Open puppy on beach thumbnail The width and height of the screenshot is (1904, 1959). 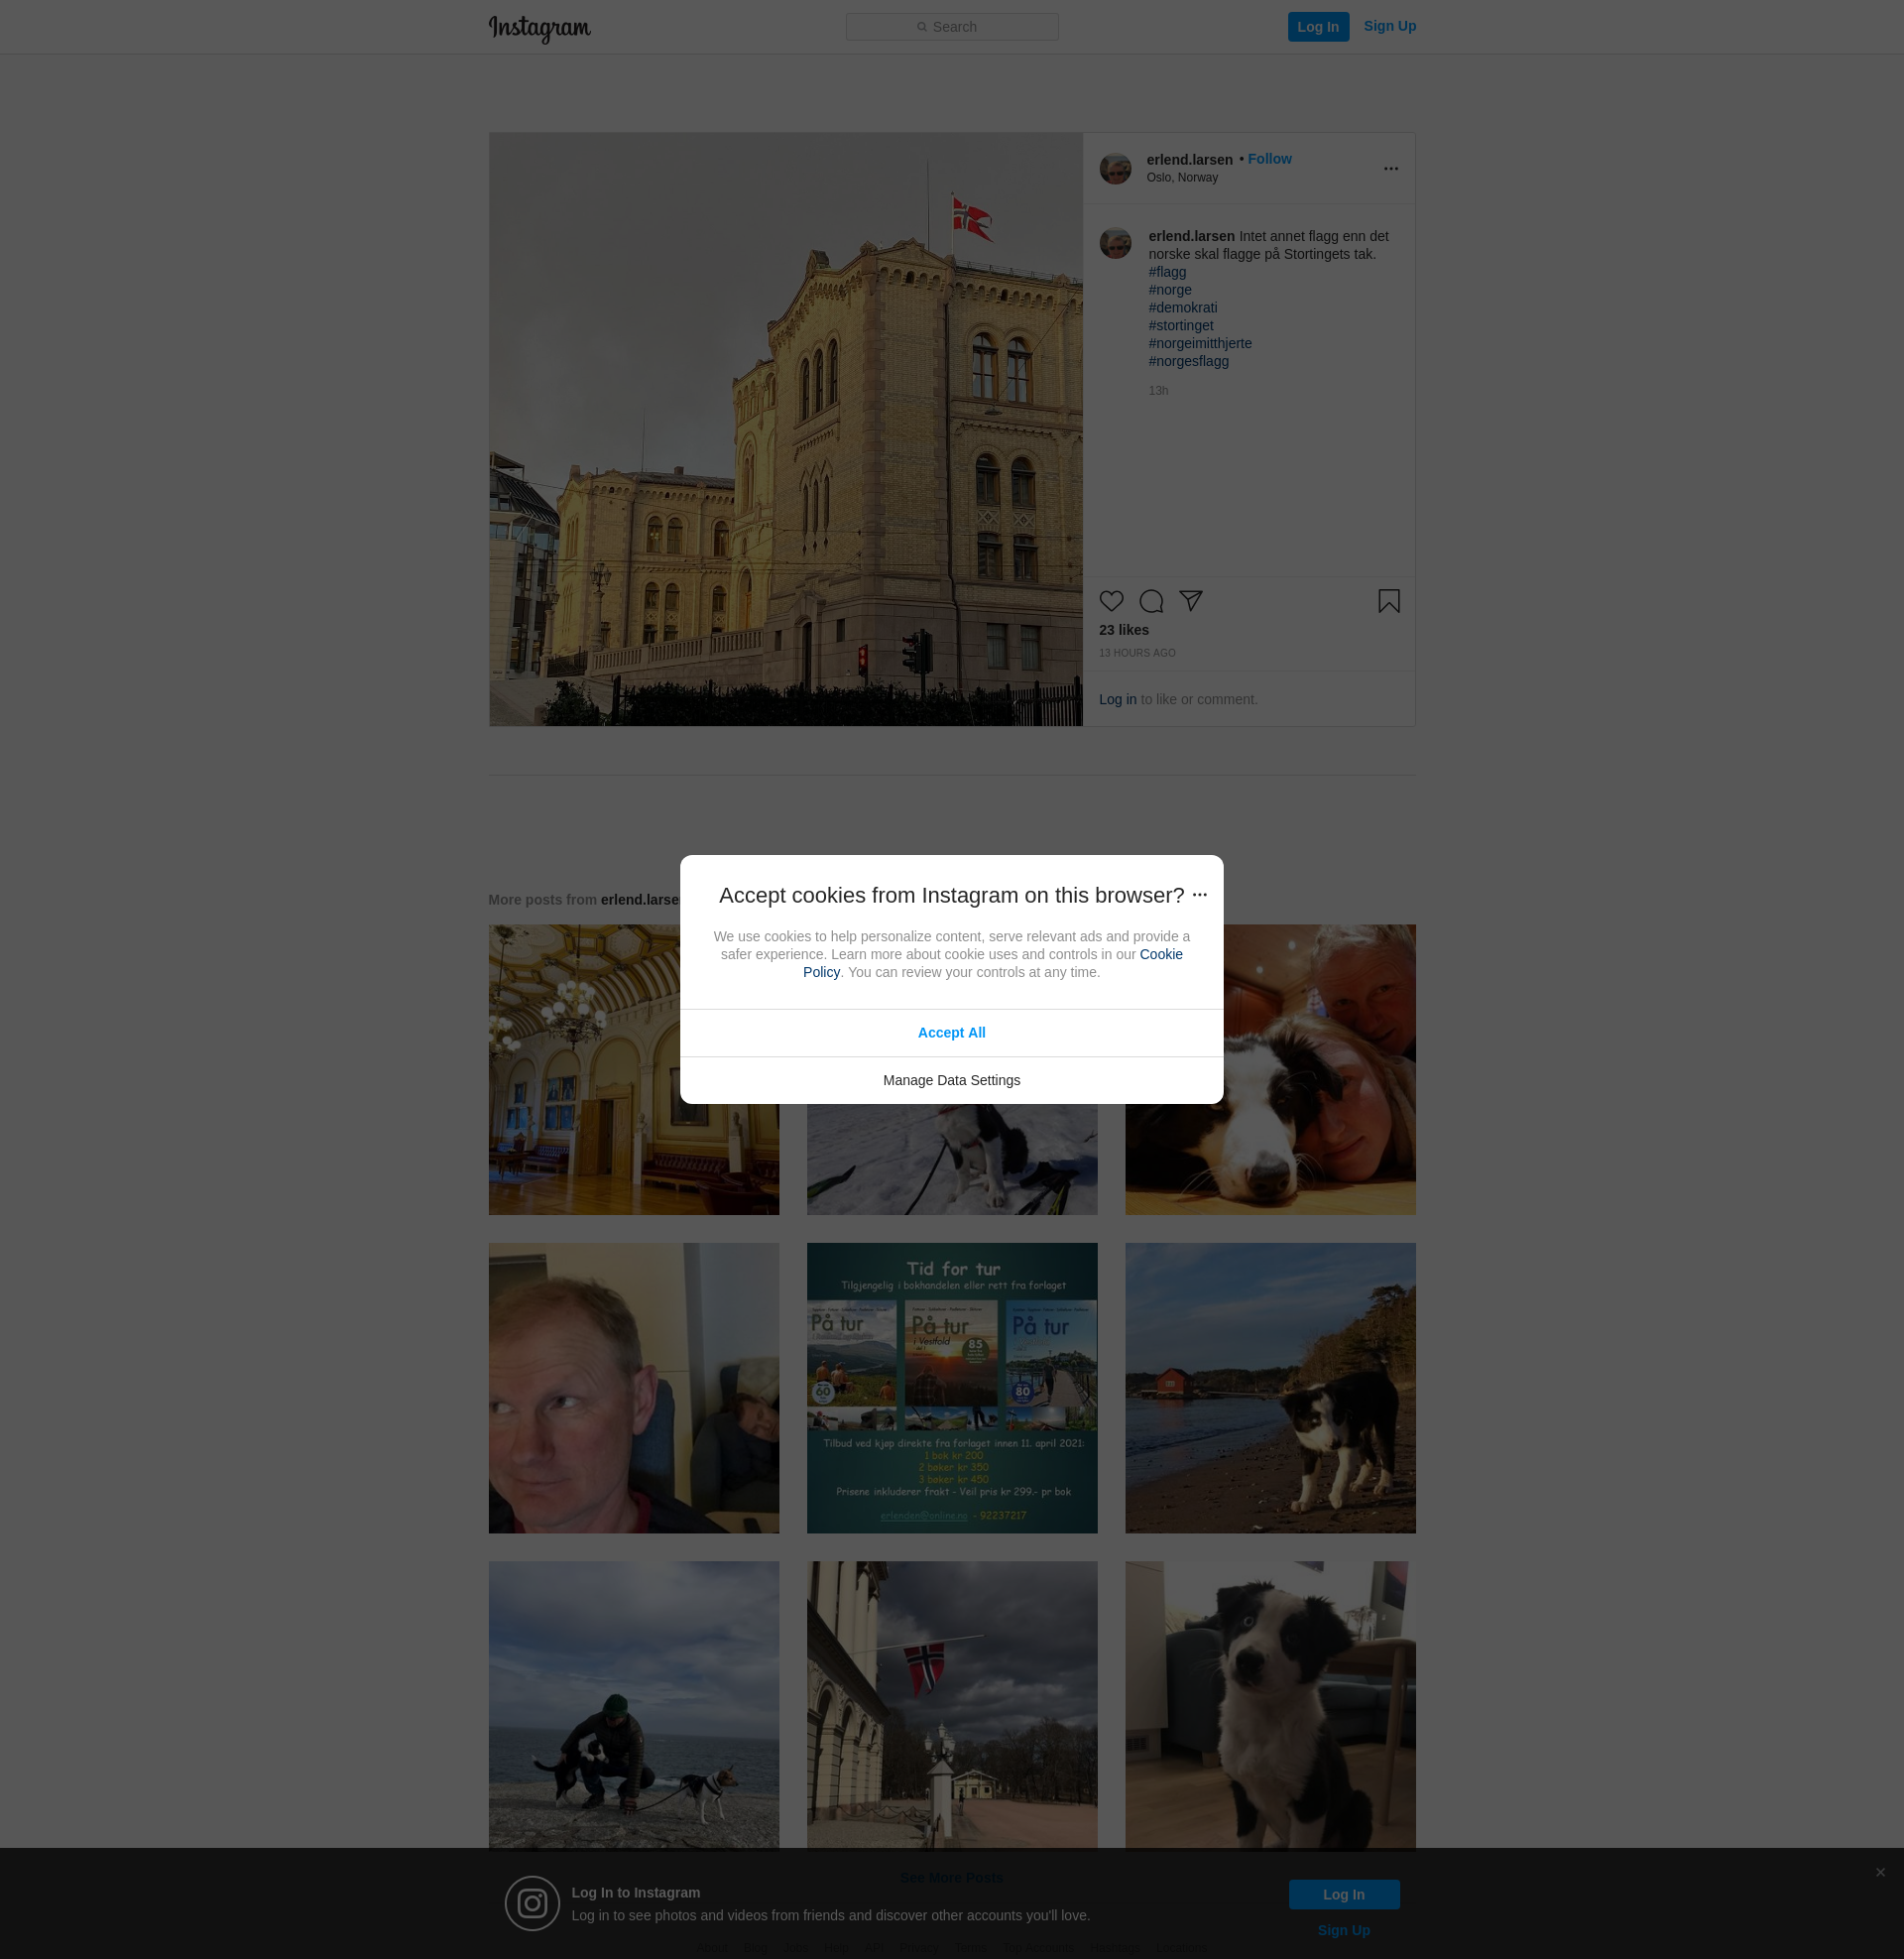click(1269, 1387)
